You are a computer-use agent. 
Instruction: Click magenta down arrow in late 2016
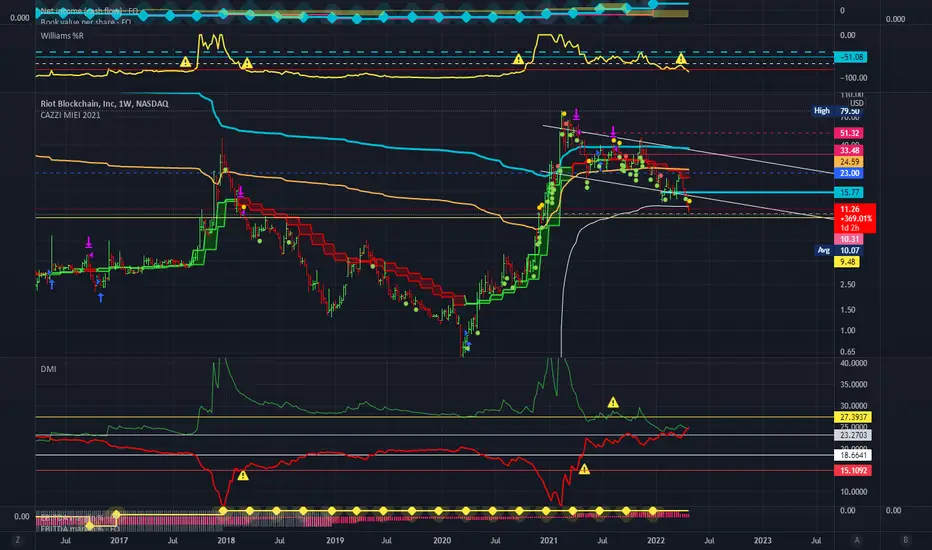coord(89,242)
